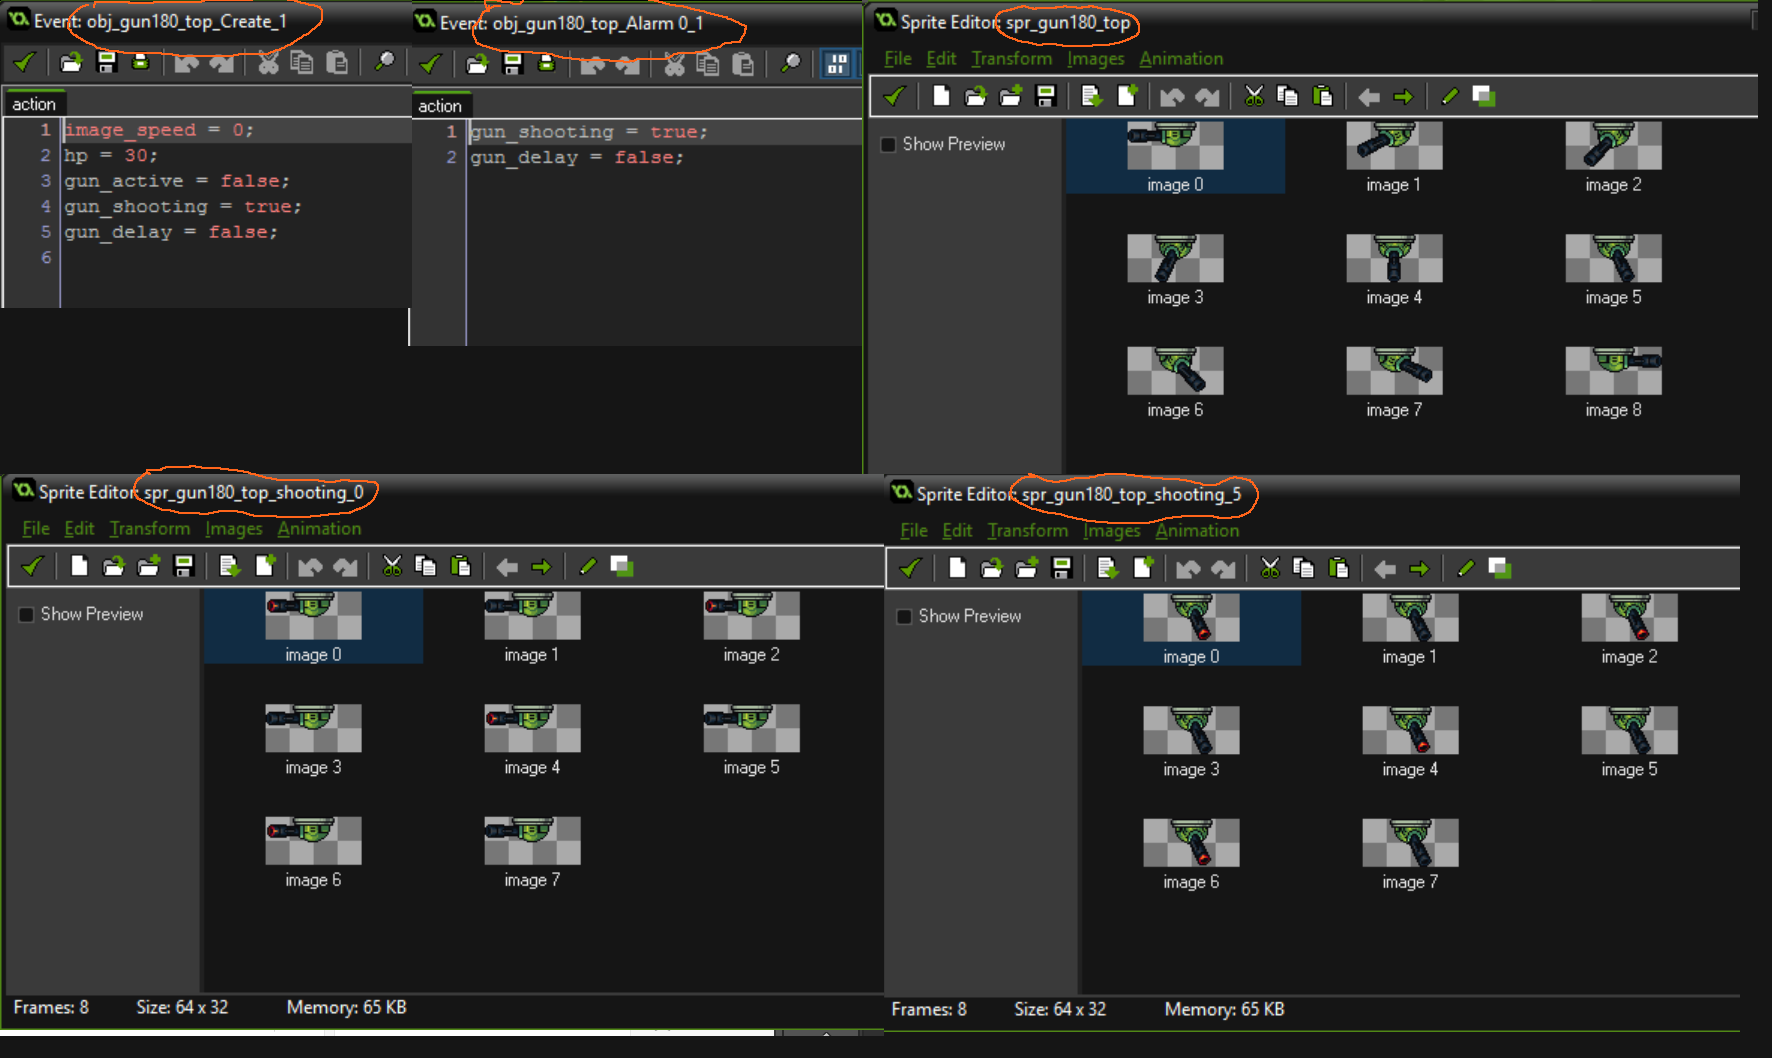Tick Show Preview in spr_gun180_top_shooting_0 editor
The width and height of the screenshot is (1772, 1058).
[x=27, y=615]
